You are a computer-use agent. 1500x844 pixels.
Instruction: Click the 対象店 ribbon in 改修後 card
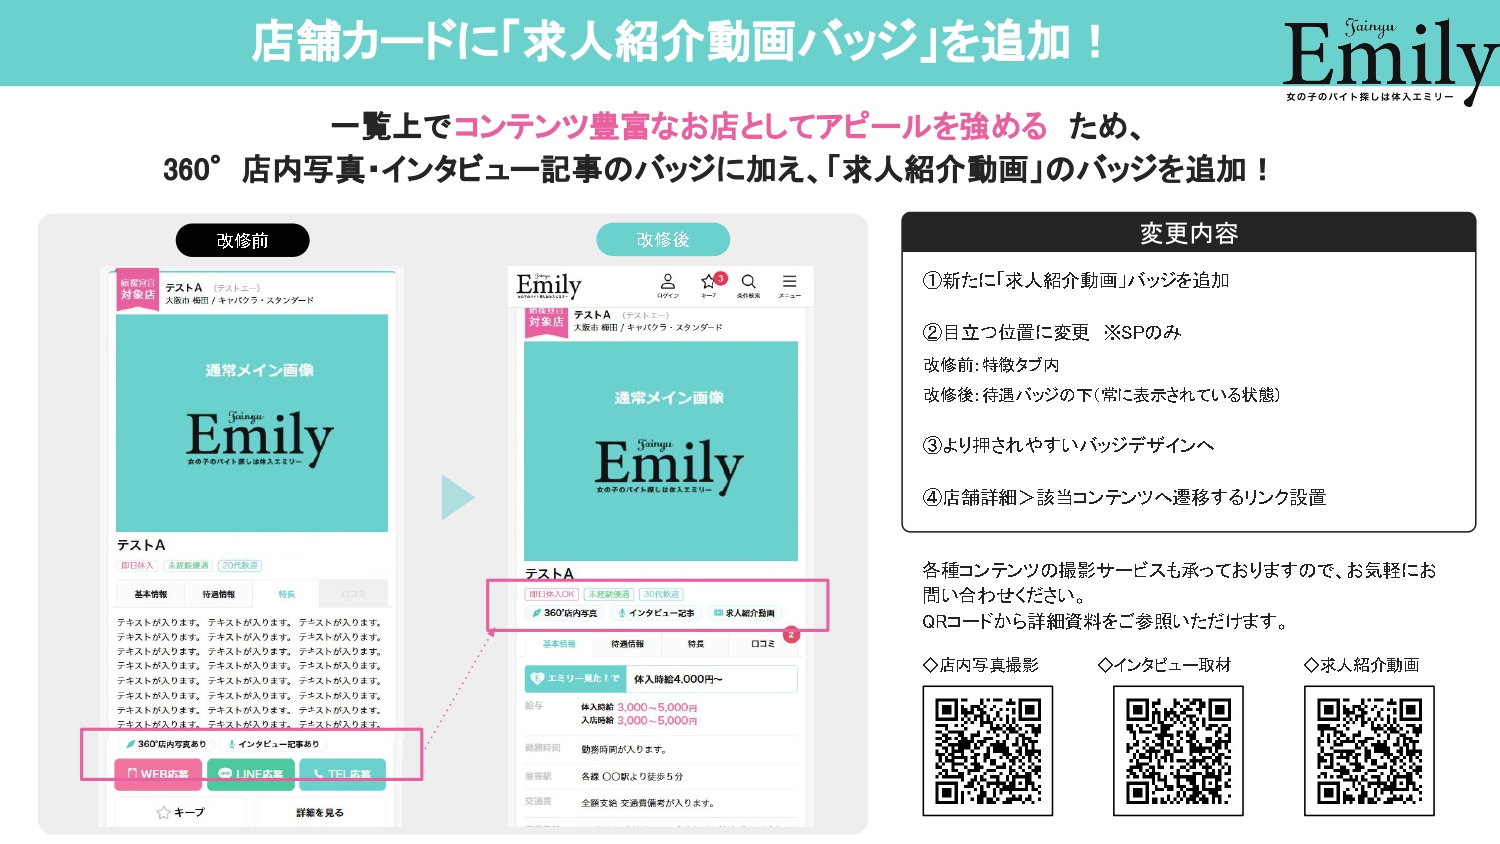(546, 322)
